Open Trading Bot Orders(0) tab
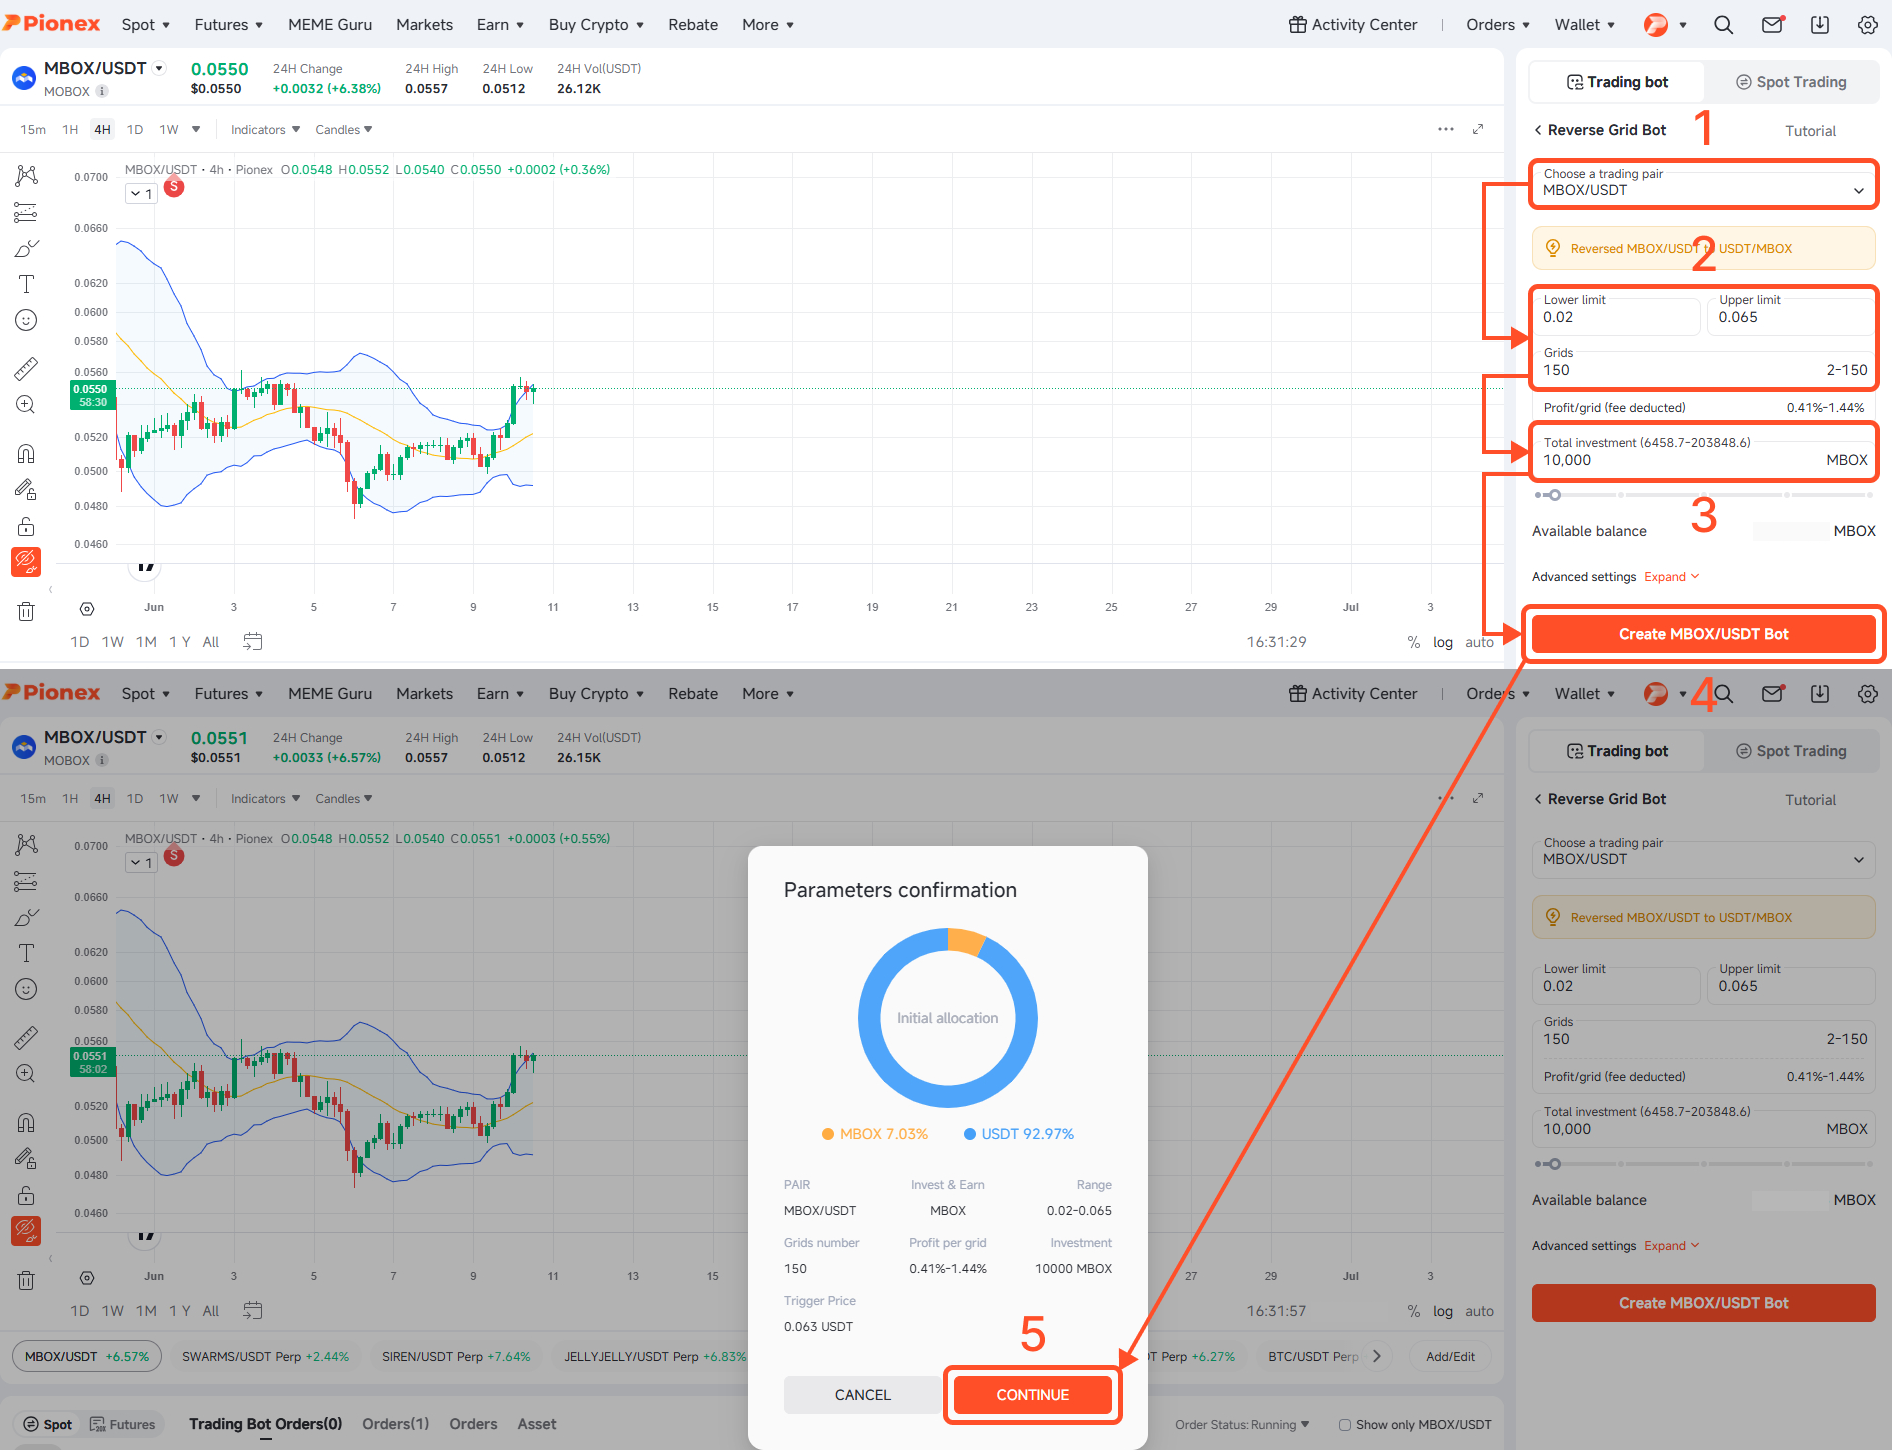 [265, 1424]
